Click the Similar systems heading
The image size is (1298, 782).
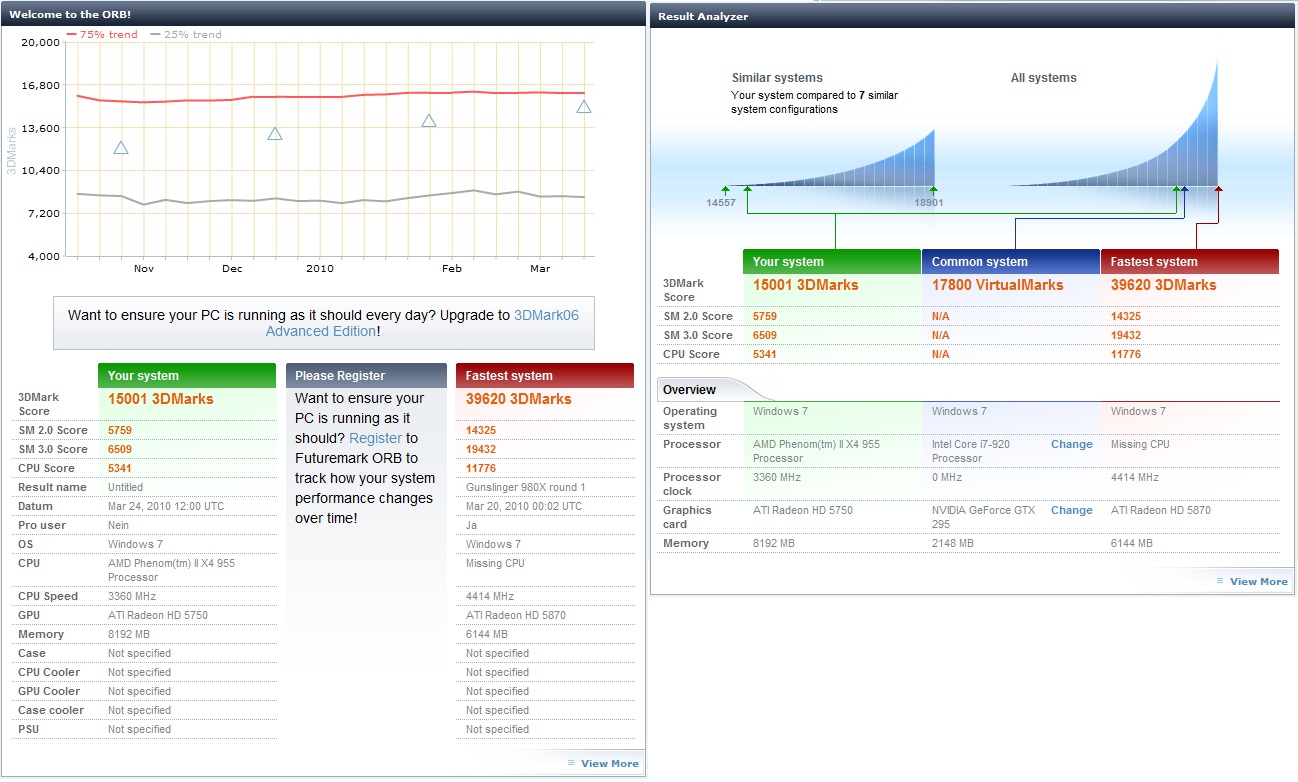coord(777,78)
